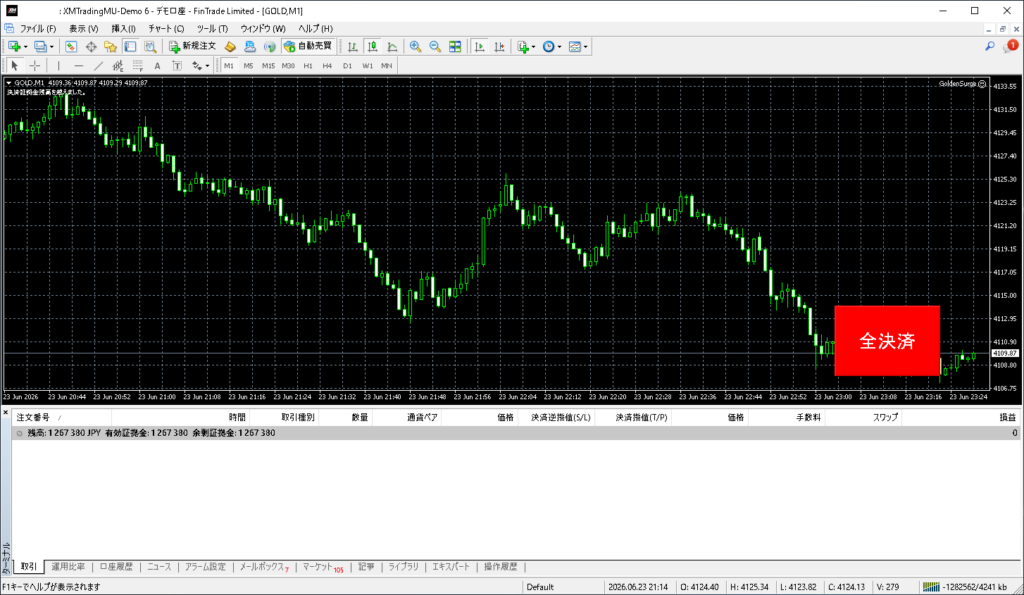Viewport: 1024px width, 595px height.
Task: Click the 新規注文 new order button
Action: click(193, 46)
